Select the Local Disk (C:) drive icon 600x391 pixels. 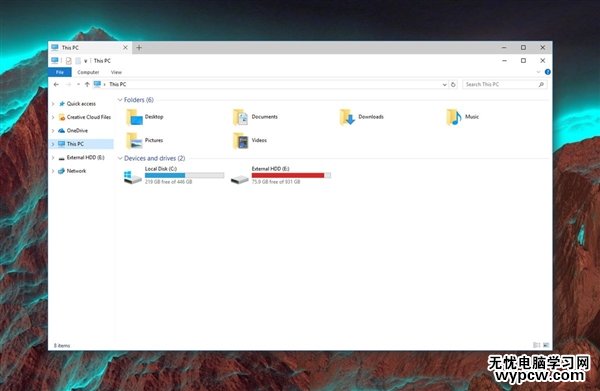coord(133,177)
